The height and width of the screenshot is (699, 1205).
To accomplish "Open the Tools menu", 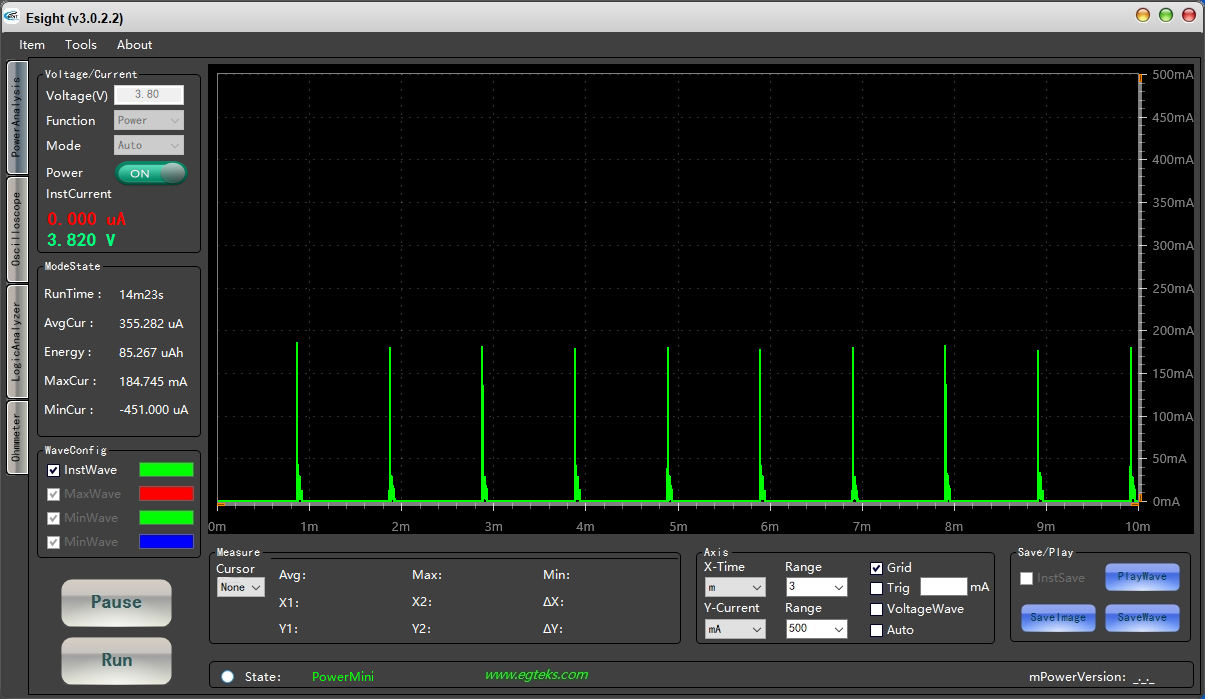I will click(81, 45).
